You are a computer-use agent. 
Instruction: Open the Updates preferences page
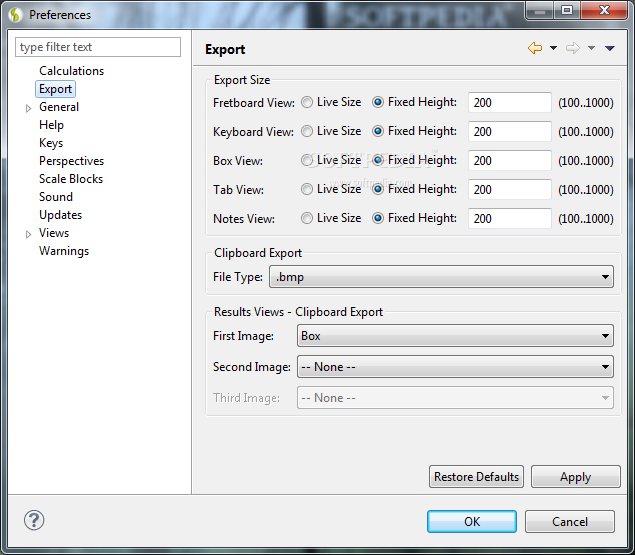[60, 215]
